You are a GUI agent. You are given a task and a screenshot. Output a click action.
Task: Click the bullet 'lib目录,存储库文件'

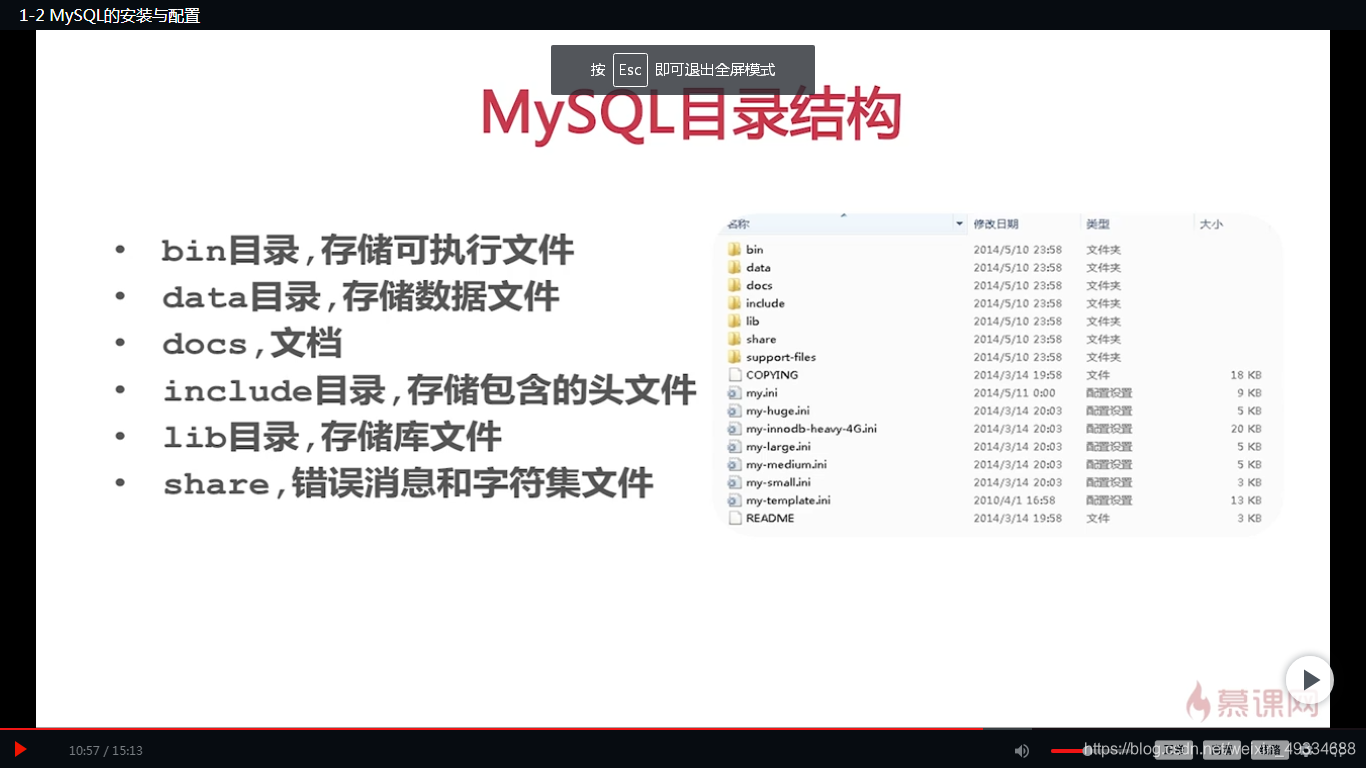[x=332, y=437]
